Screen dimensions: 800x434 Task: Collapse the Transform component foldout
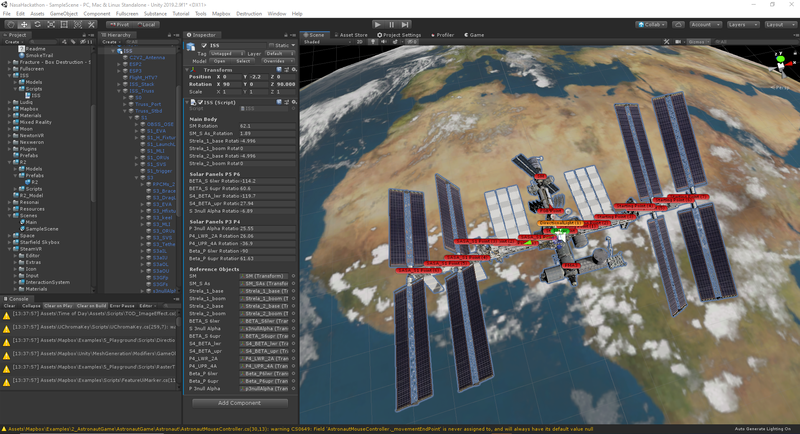[187, 69]
